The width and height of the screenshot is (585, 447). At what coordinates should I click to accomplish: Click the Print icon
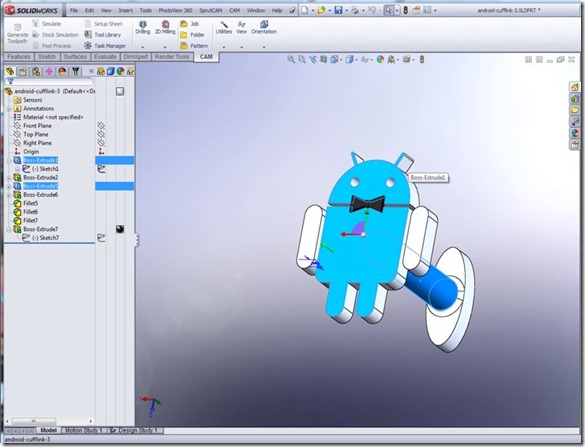click(x=355, y=10)
